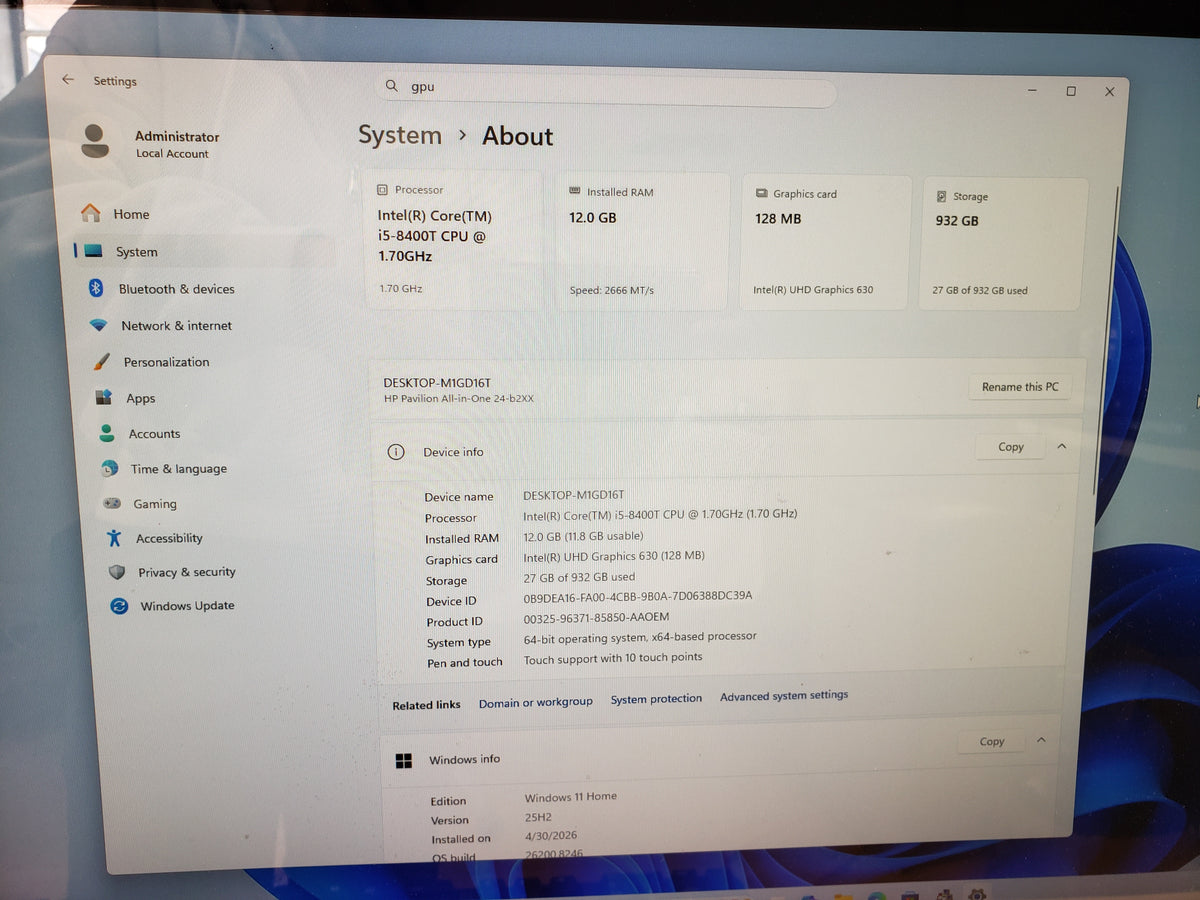Image resolution: width=1200 pixels, height=900 pixels.
Task: Click the search box containing gpu
Action: pos(606,90)
